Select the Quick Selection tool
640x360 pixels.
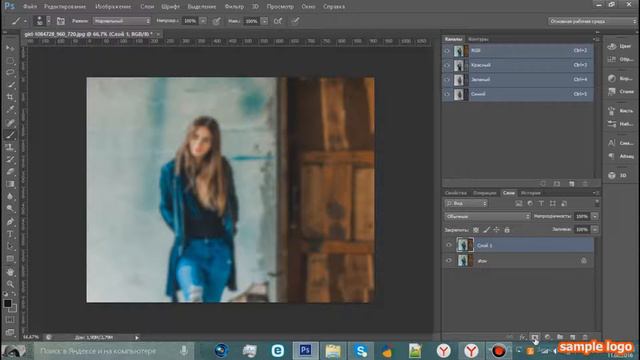click(10, 85)
